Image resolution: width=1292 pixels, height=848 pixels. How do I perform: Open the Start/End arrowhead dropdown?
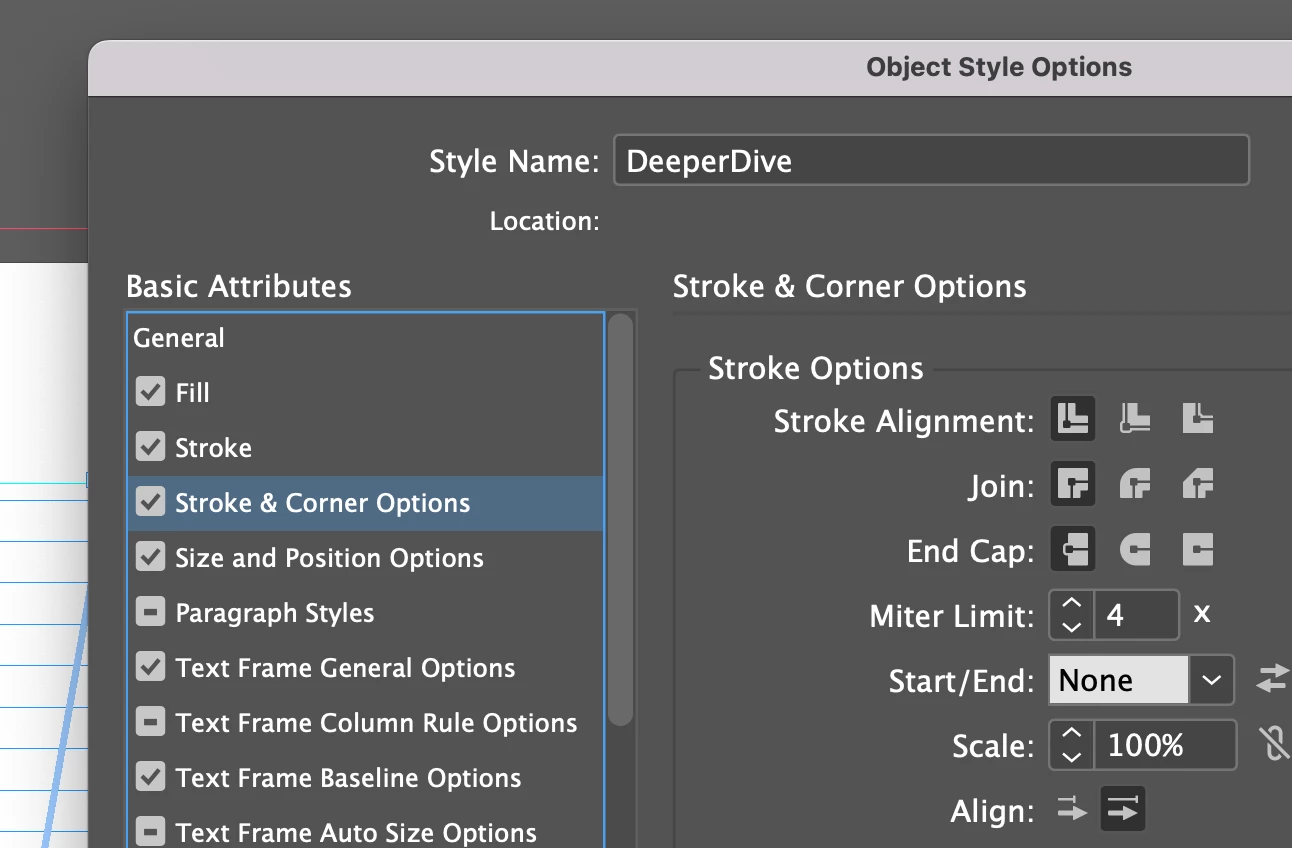(1211, 680)
